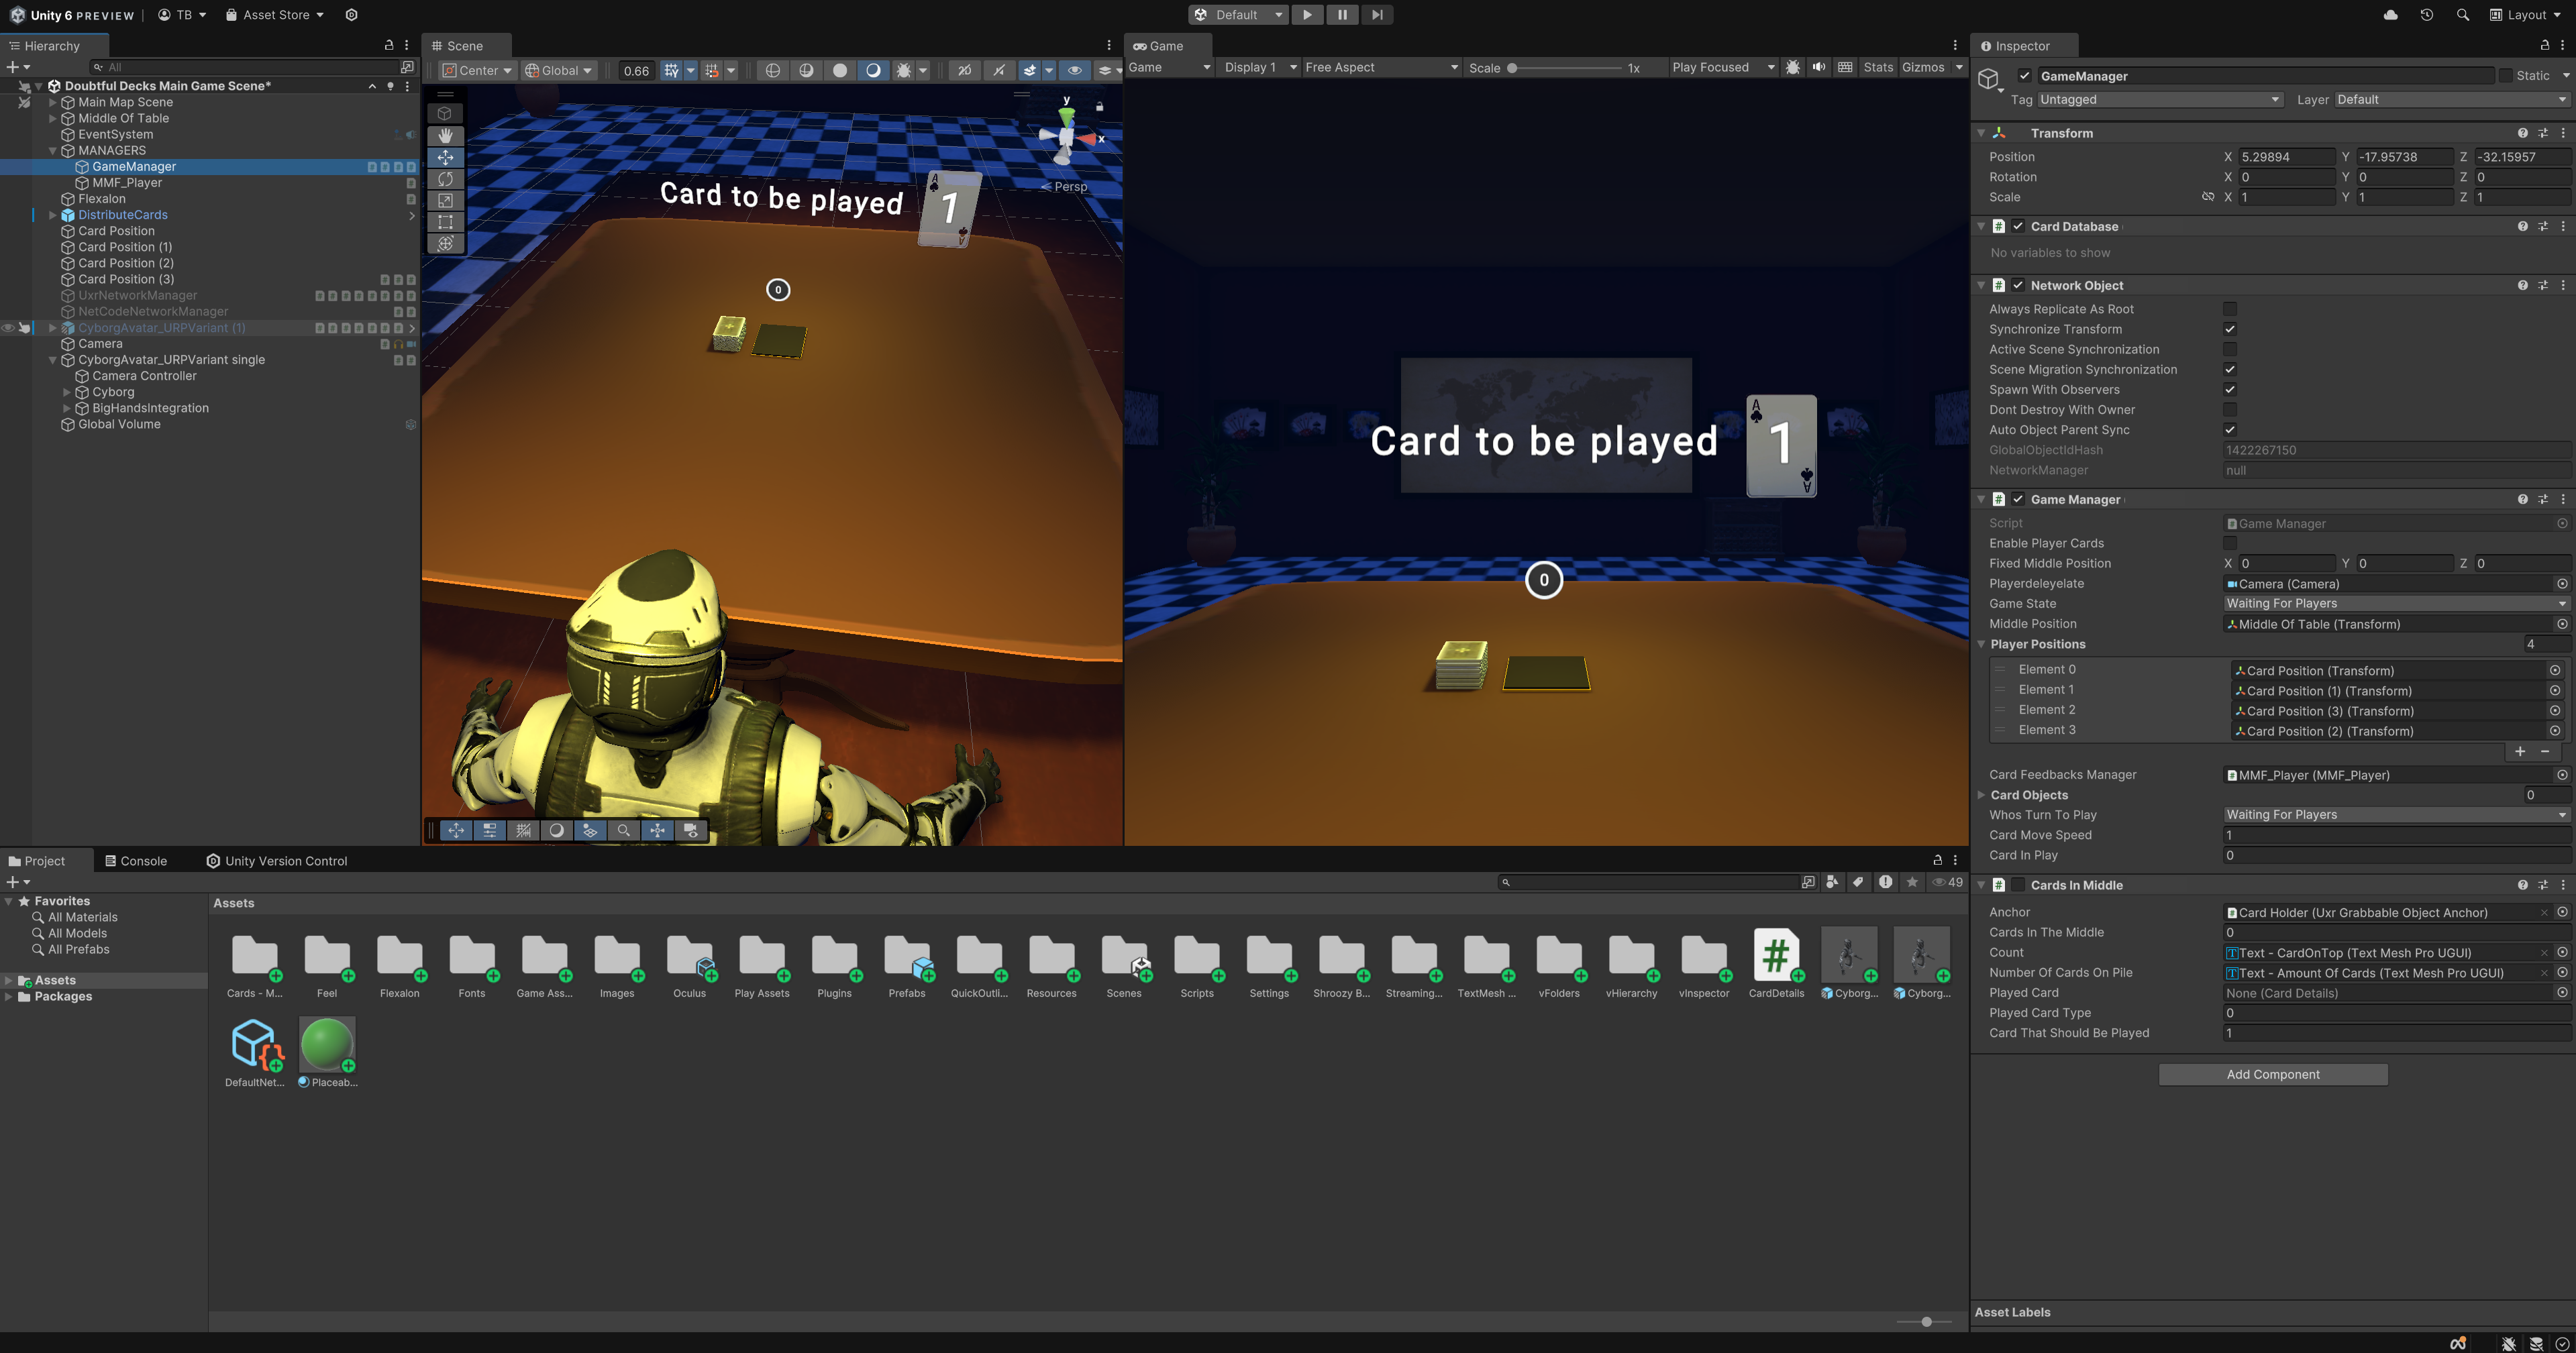Open the CardDetails script asset
Viewport: 2576px width, 1353px height.
pyautogui.click(x=1776, y=962)
